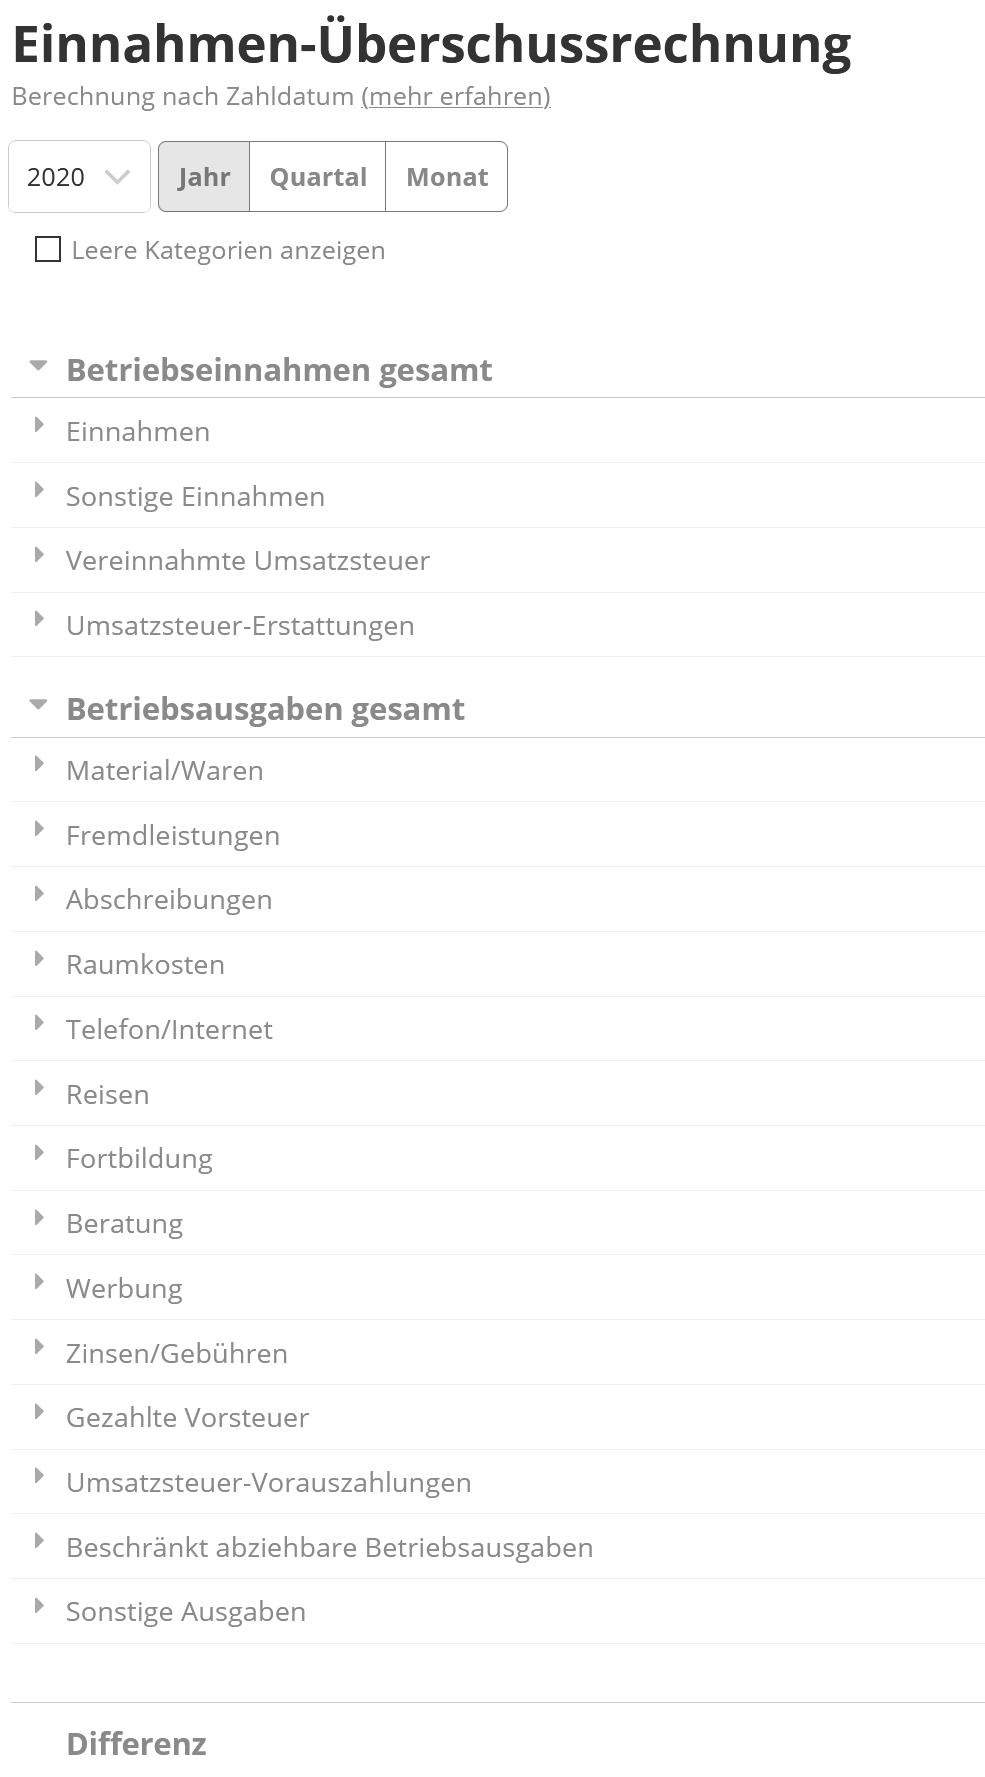Expand the Gezahlte Vorsteuer arrow

[x=39, y=1412]
